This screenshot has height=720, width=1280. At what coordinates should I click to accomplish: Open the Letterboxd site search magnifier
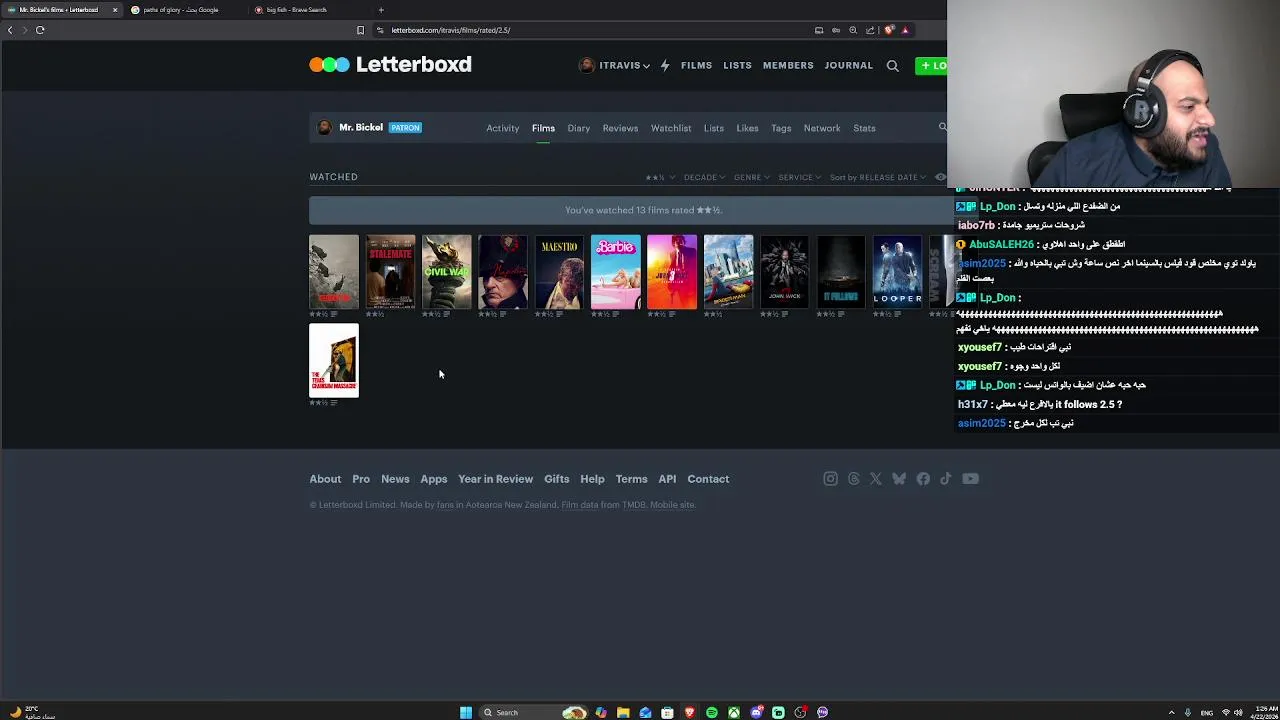892,66
